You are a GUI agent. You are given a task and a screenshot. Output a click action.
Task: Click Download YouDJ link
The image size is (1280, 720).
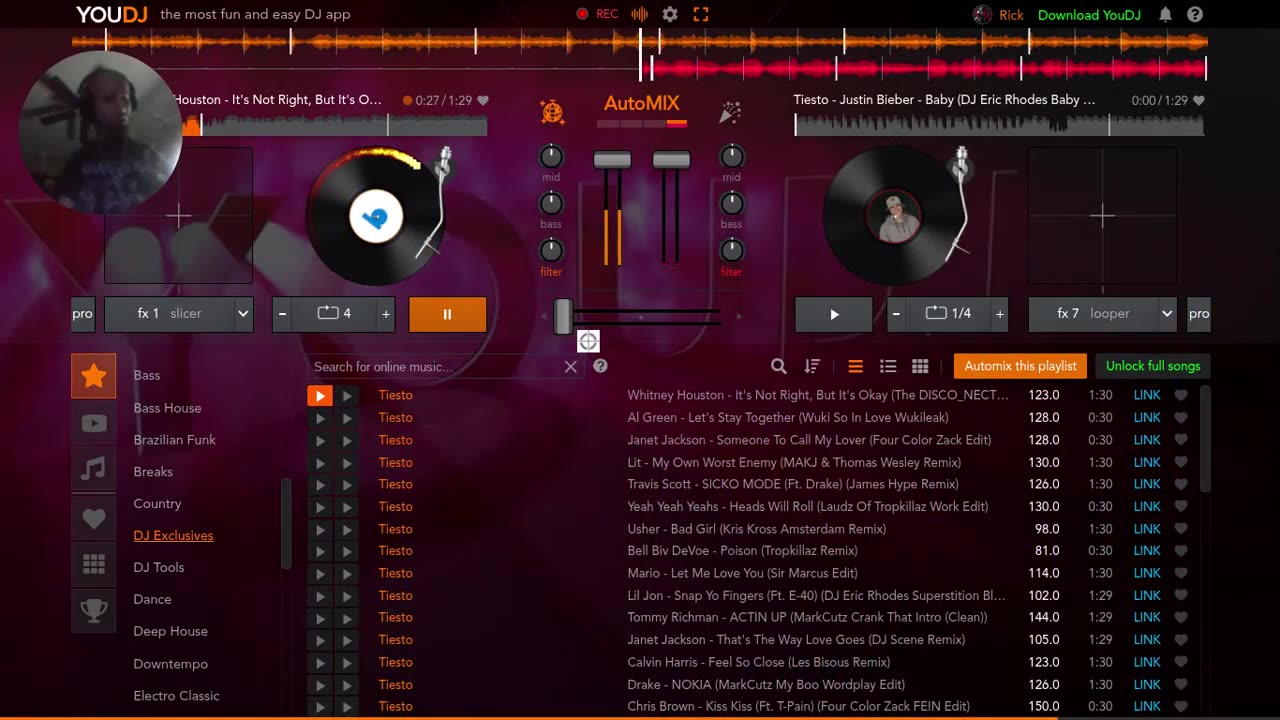tap(1089, 15)
